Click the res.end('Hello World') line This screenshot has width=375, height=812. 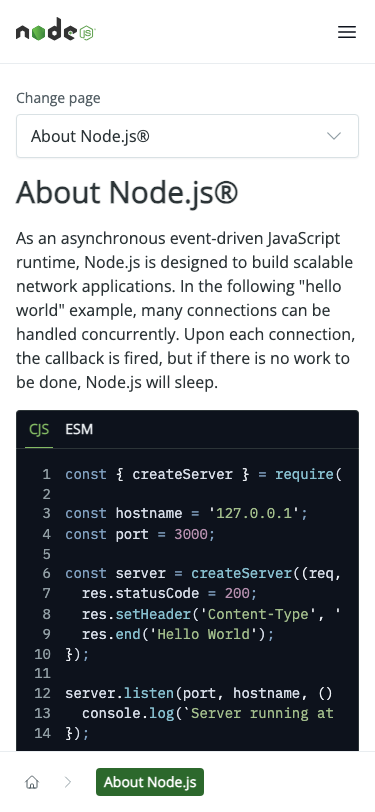177,634
